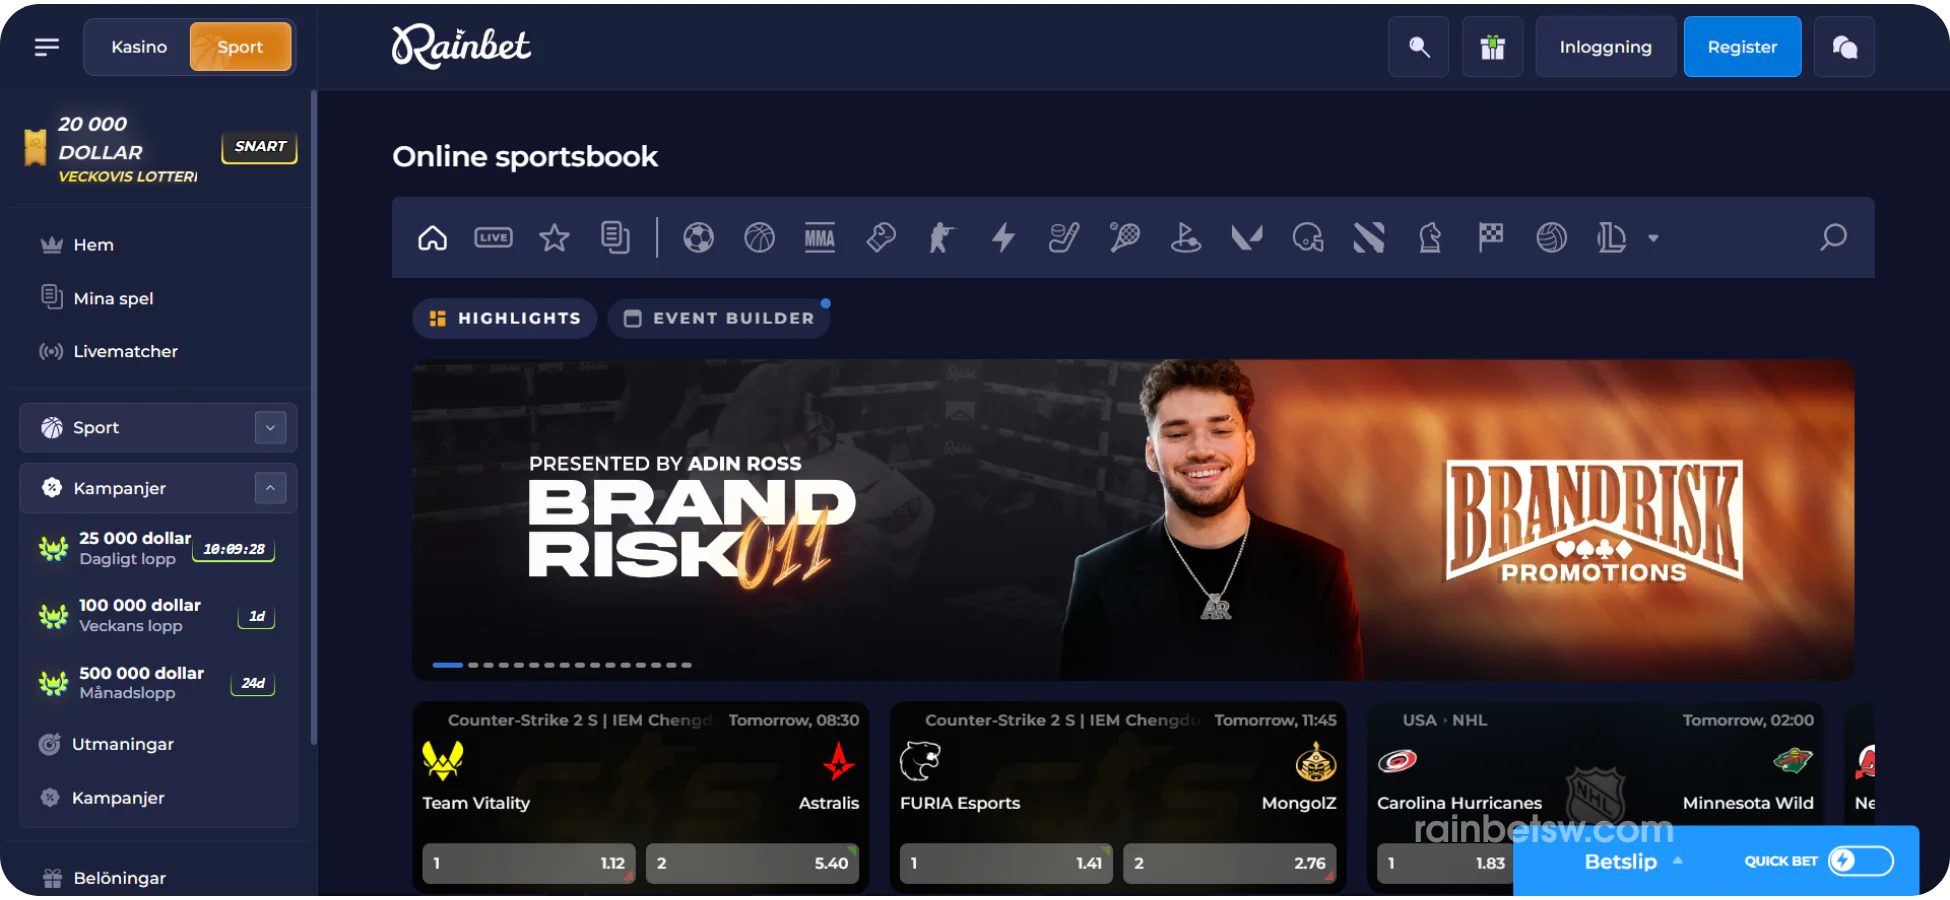Image resolution: width=1950 pixels, height=900 pixels.
Task: Click the Register button
Action: [x=1742, y=47]
